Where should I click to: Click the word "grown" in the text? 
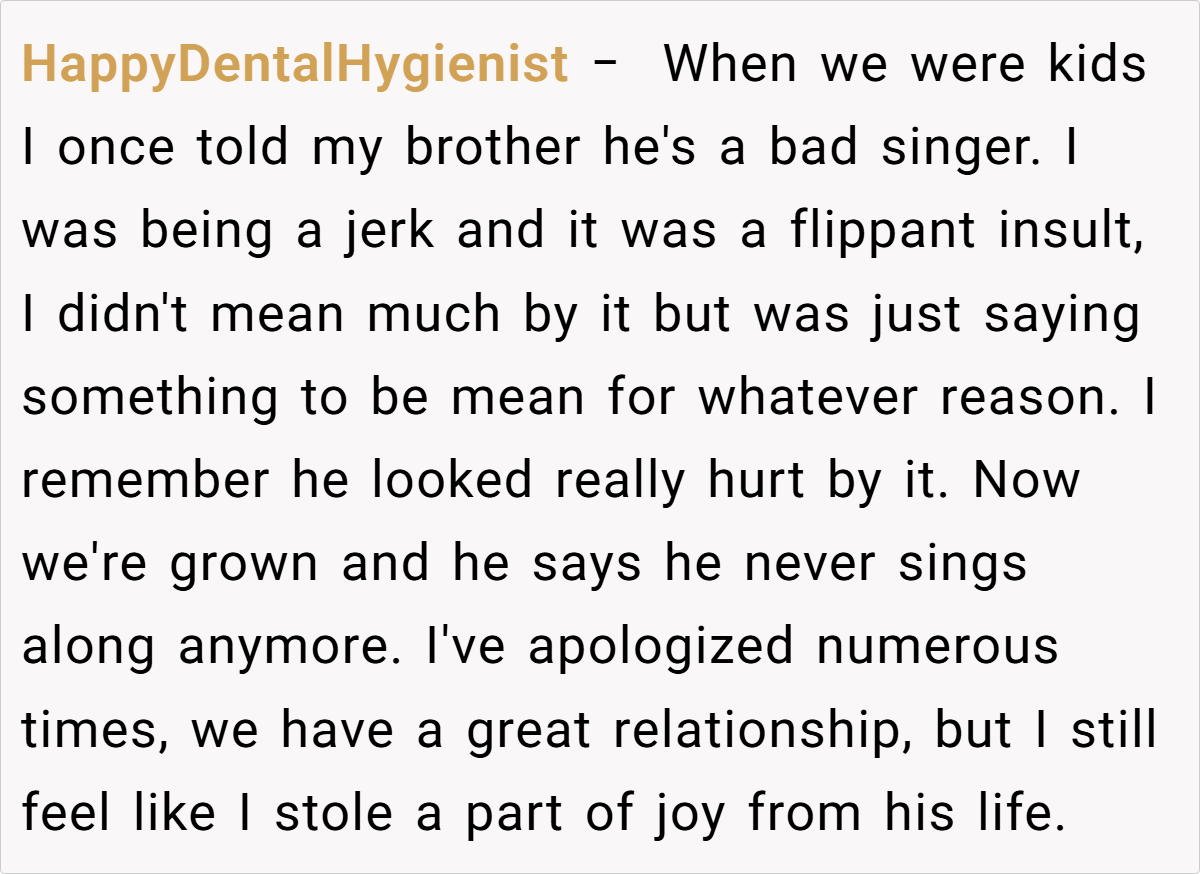(245, 564)
